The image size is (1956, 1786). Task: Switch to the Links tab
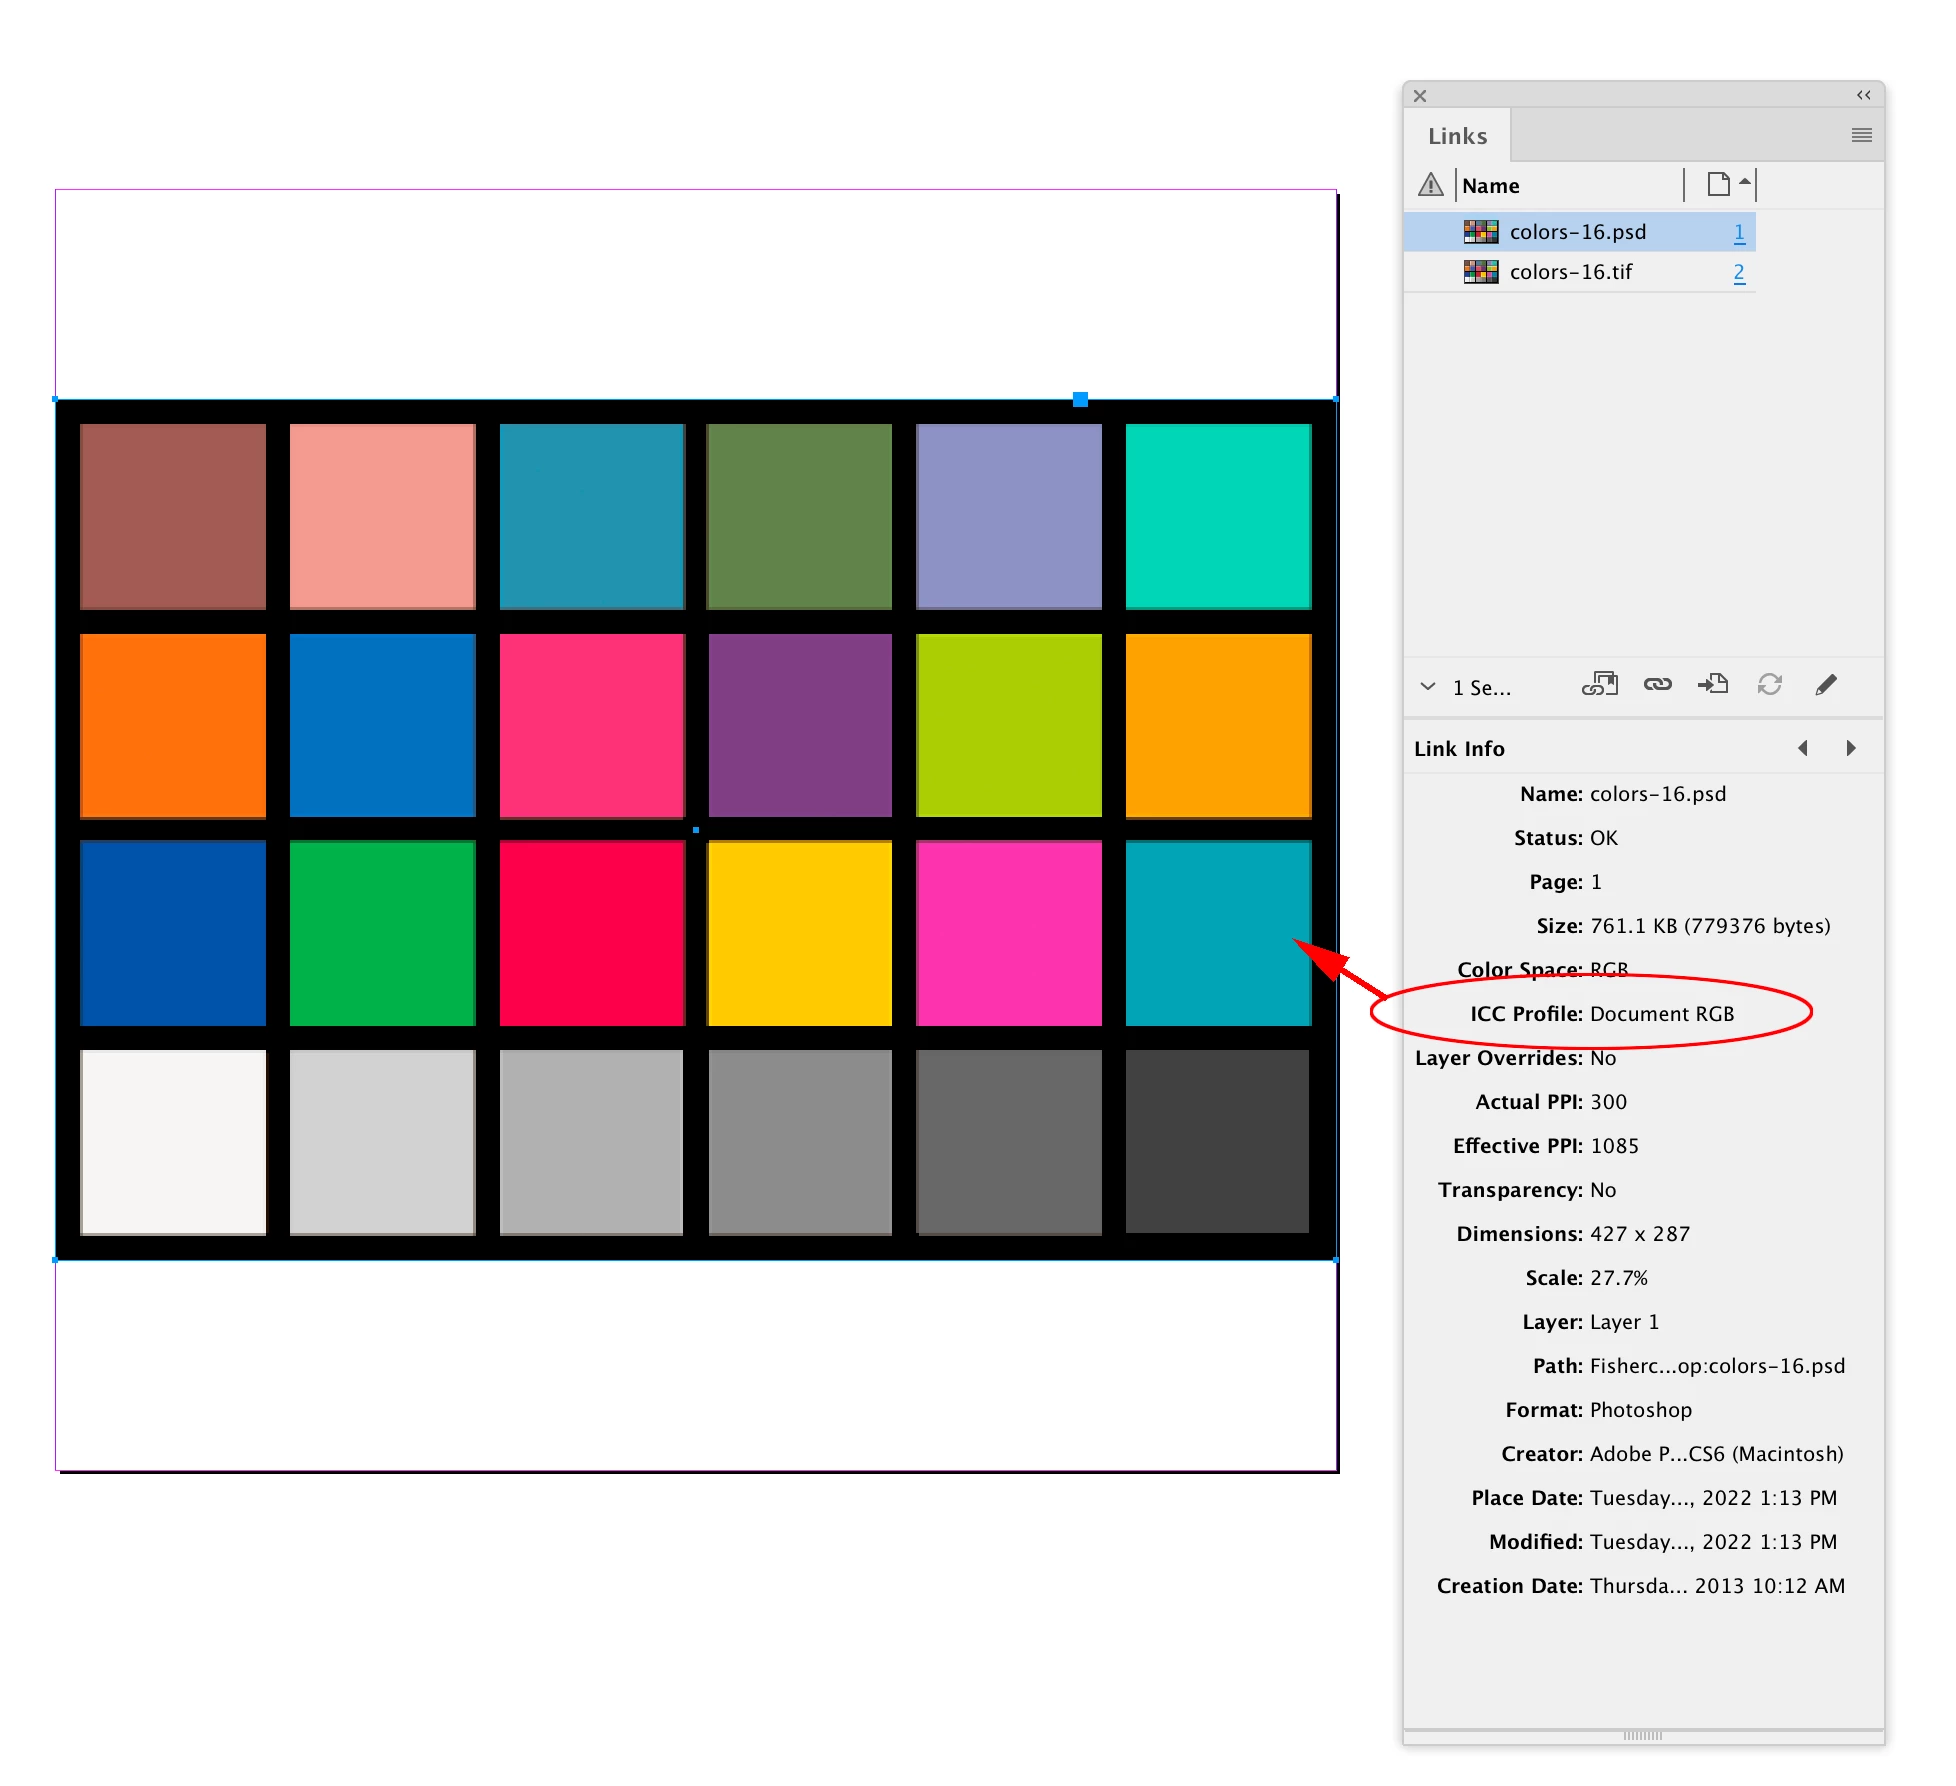(1457, 136)
